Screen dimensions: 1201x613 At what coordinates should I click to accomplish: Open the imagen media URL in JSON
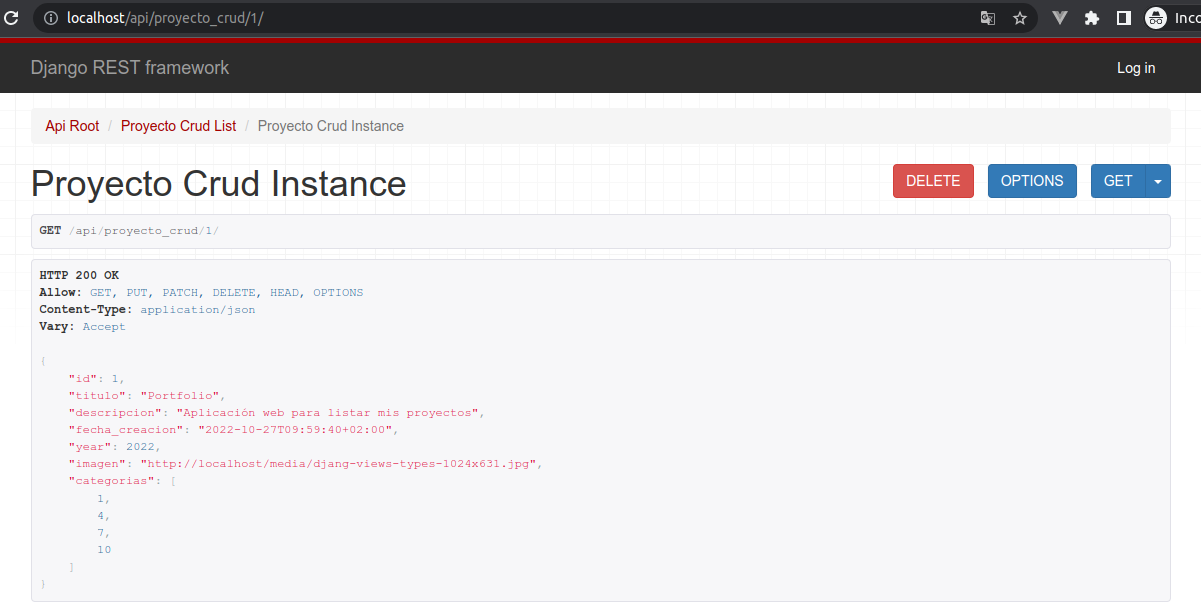point(340,464)
